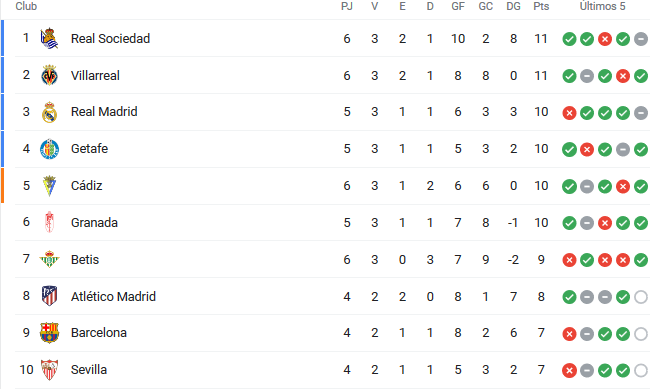The height and width of the screenshot is (389, 664).
Task: Click the Villarreal club crest
Action: coord(49,75)
